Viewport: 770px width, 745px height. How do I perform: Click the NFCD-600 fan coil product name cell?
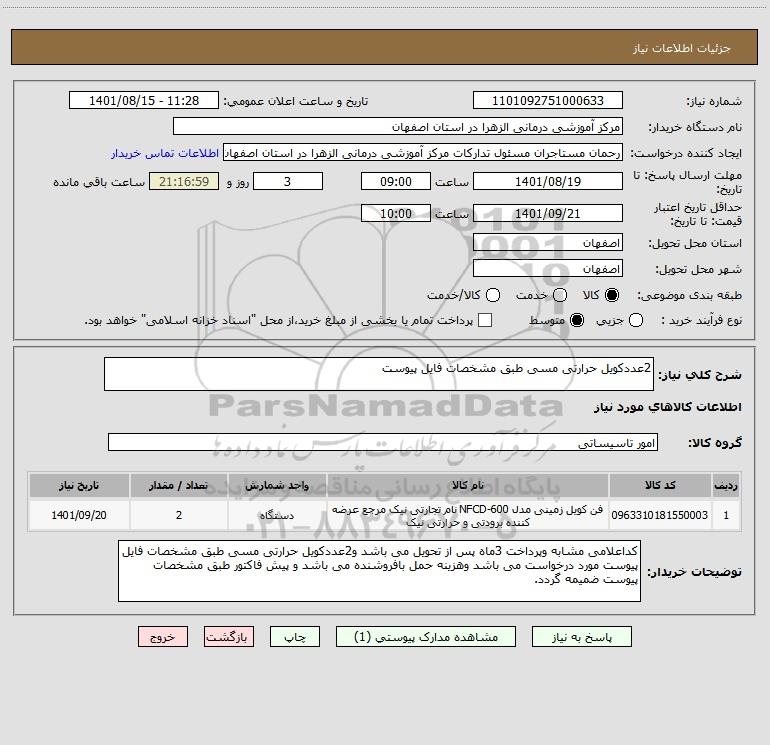point(468,515)
